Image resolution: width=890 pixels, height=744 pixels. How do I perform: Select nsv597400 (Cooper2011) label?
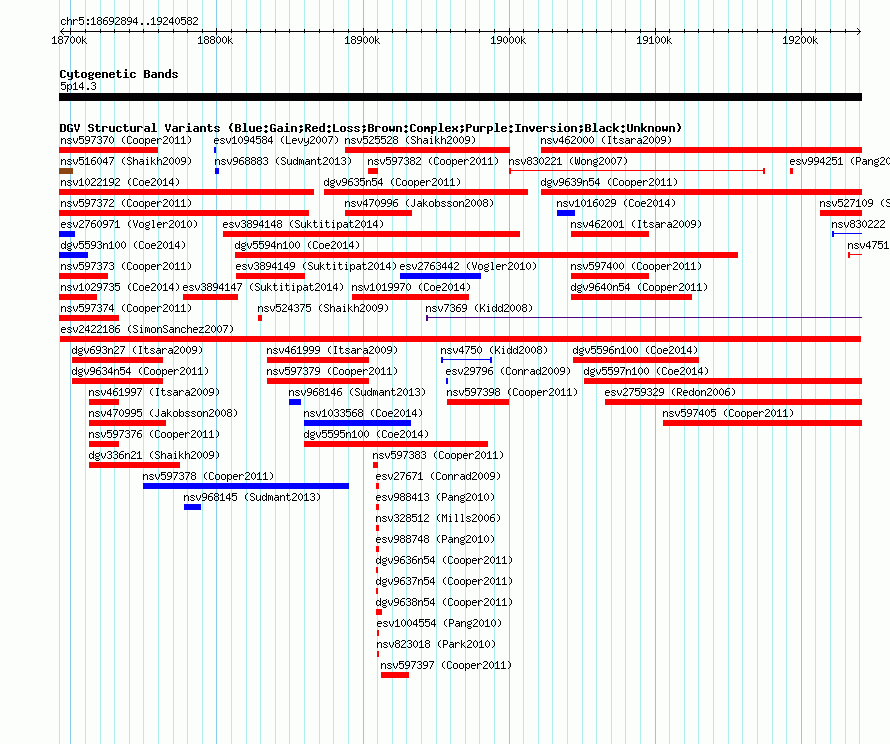[636, 266]
